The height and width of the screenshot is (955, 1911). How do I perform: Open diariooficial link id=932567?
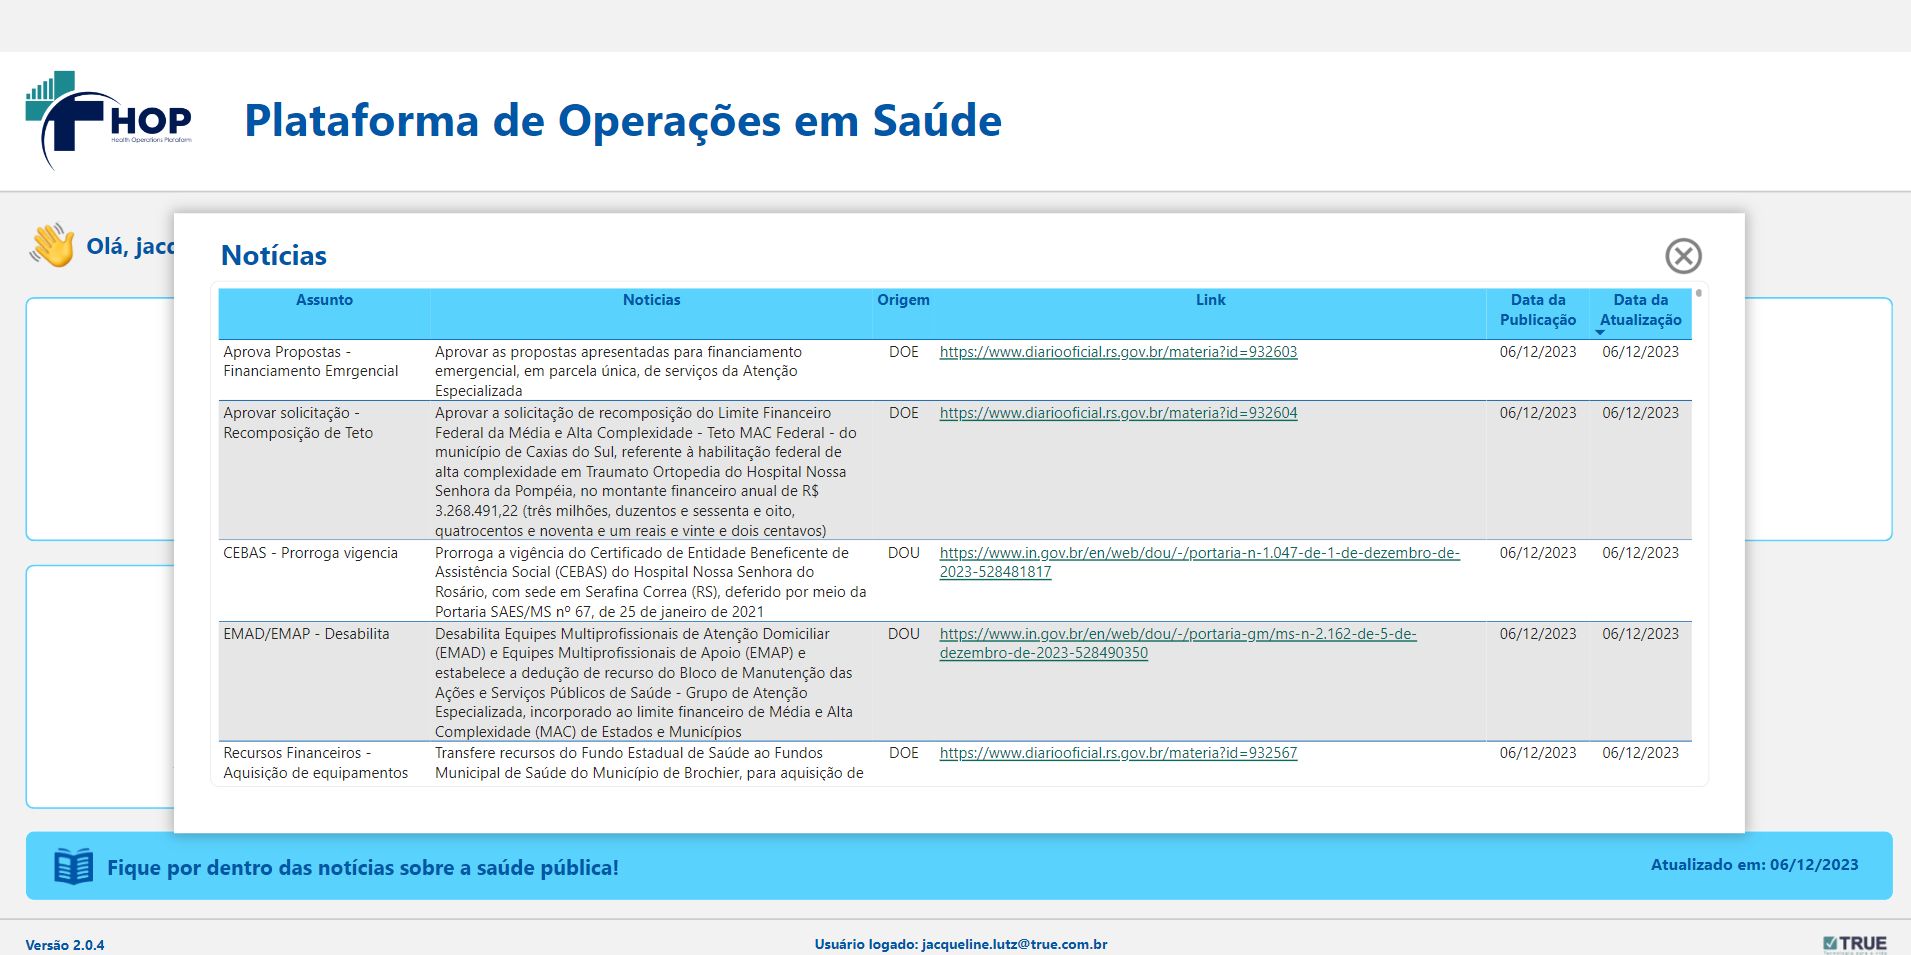tap(1118, 753)
